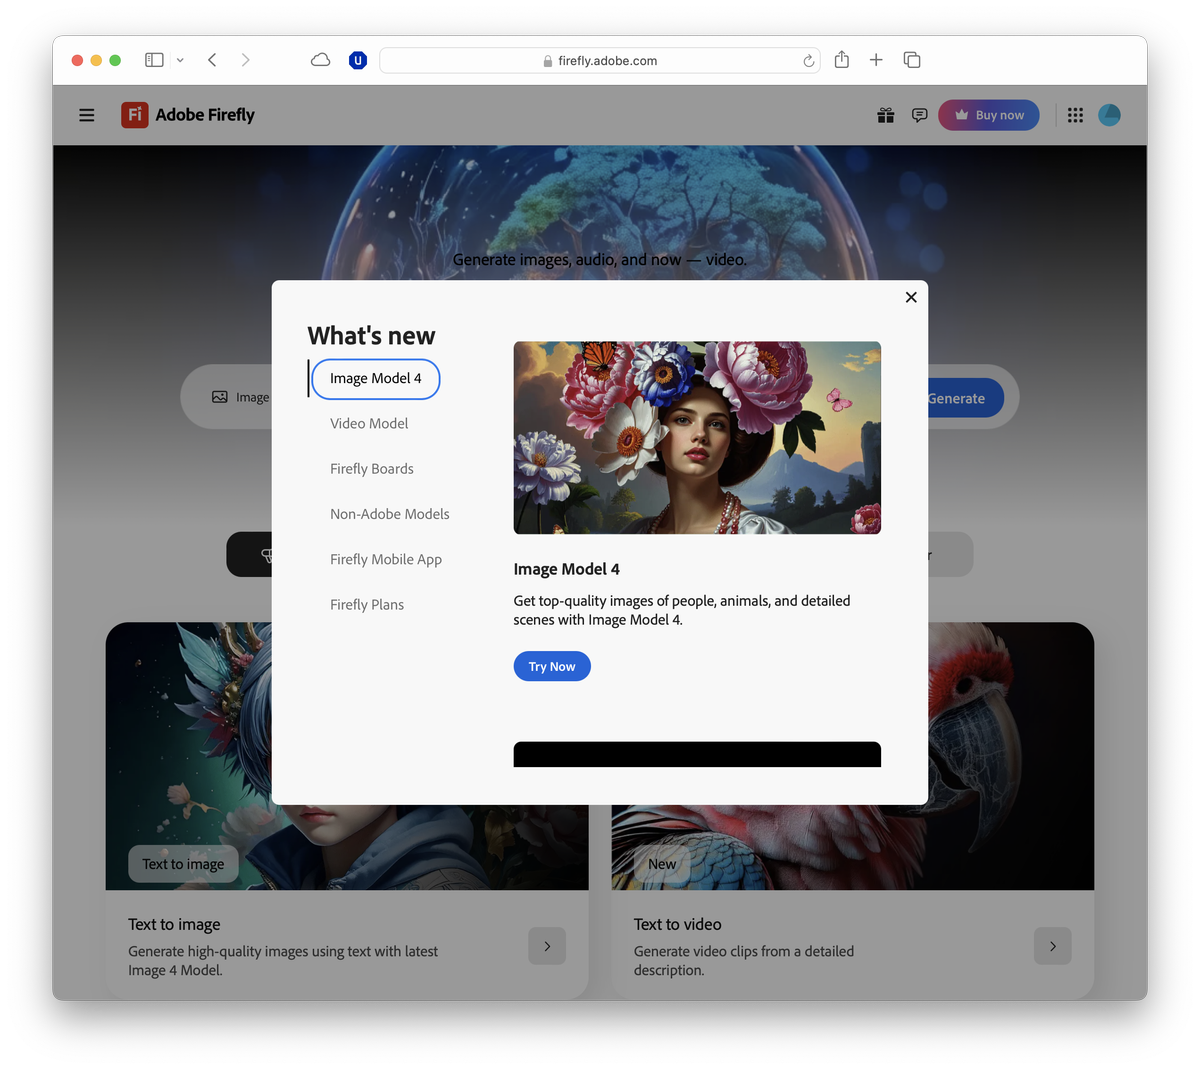This screenshot has width=1200, height=1070.
Task: Toggle the Safari sidebar
Action: tap(154, 60)
